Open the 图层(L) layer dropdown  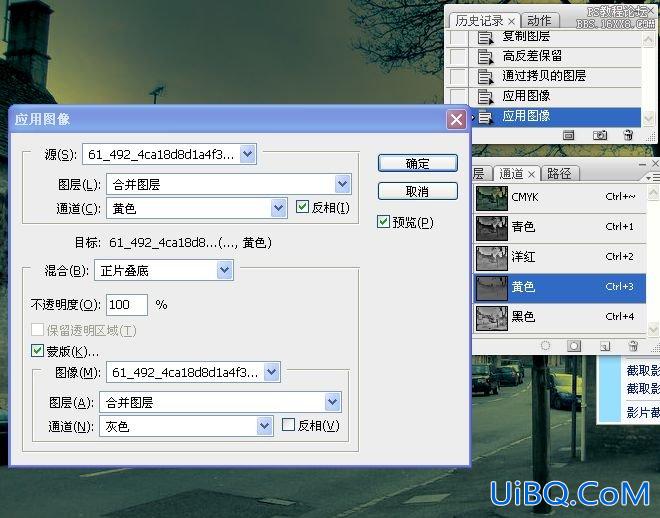coord(229,184)
